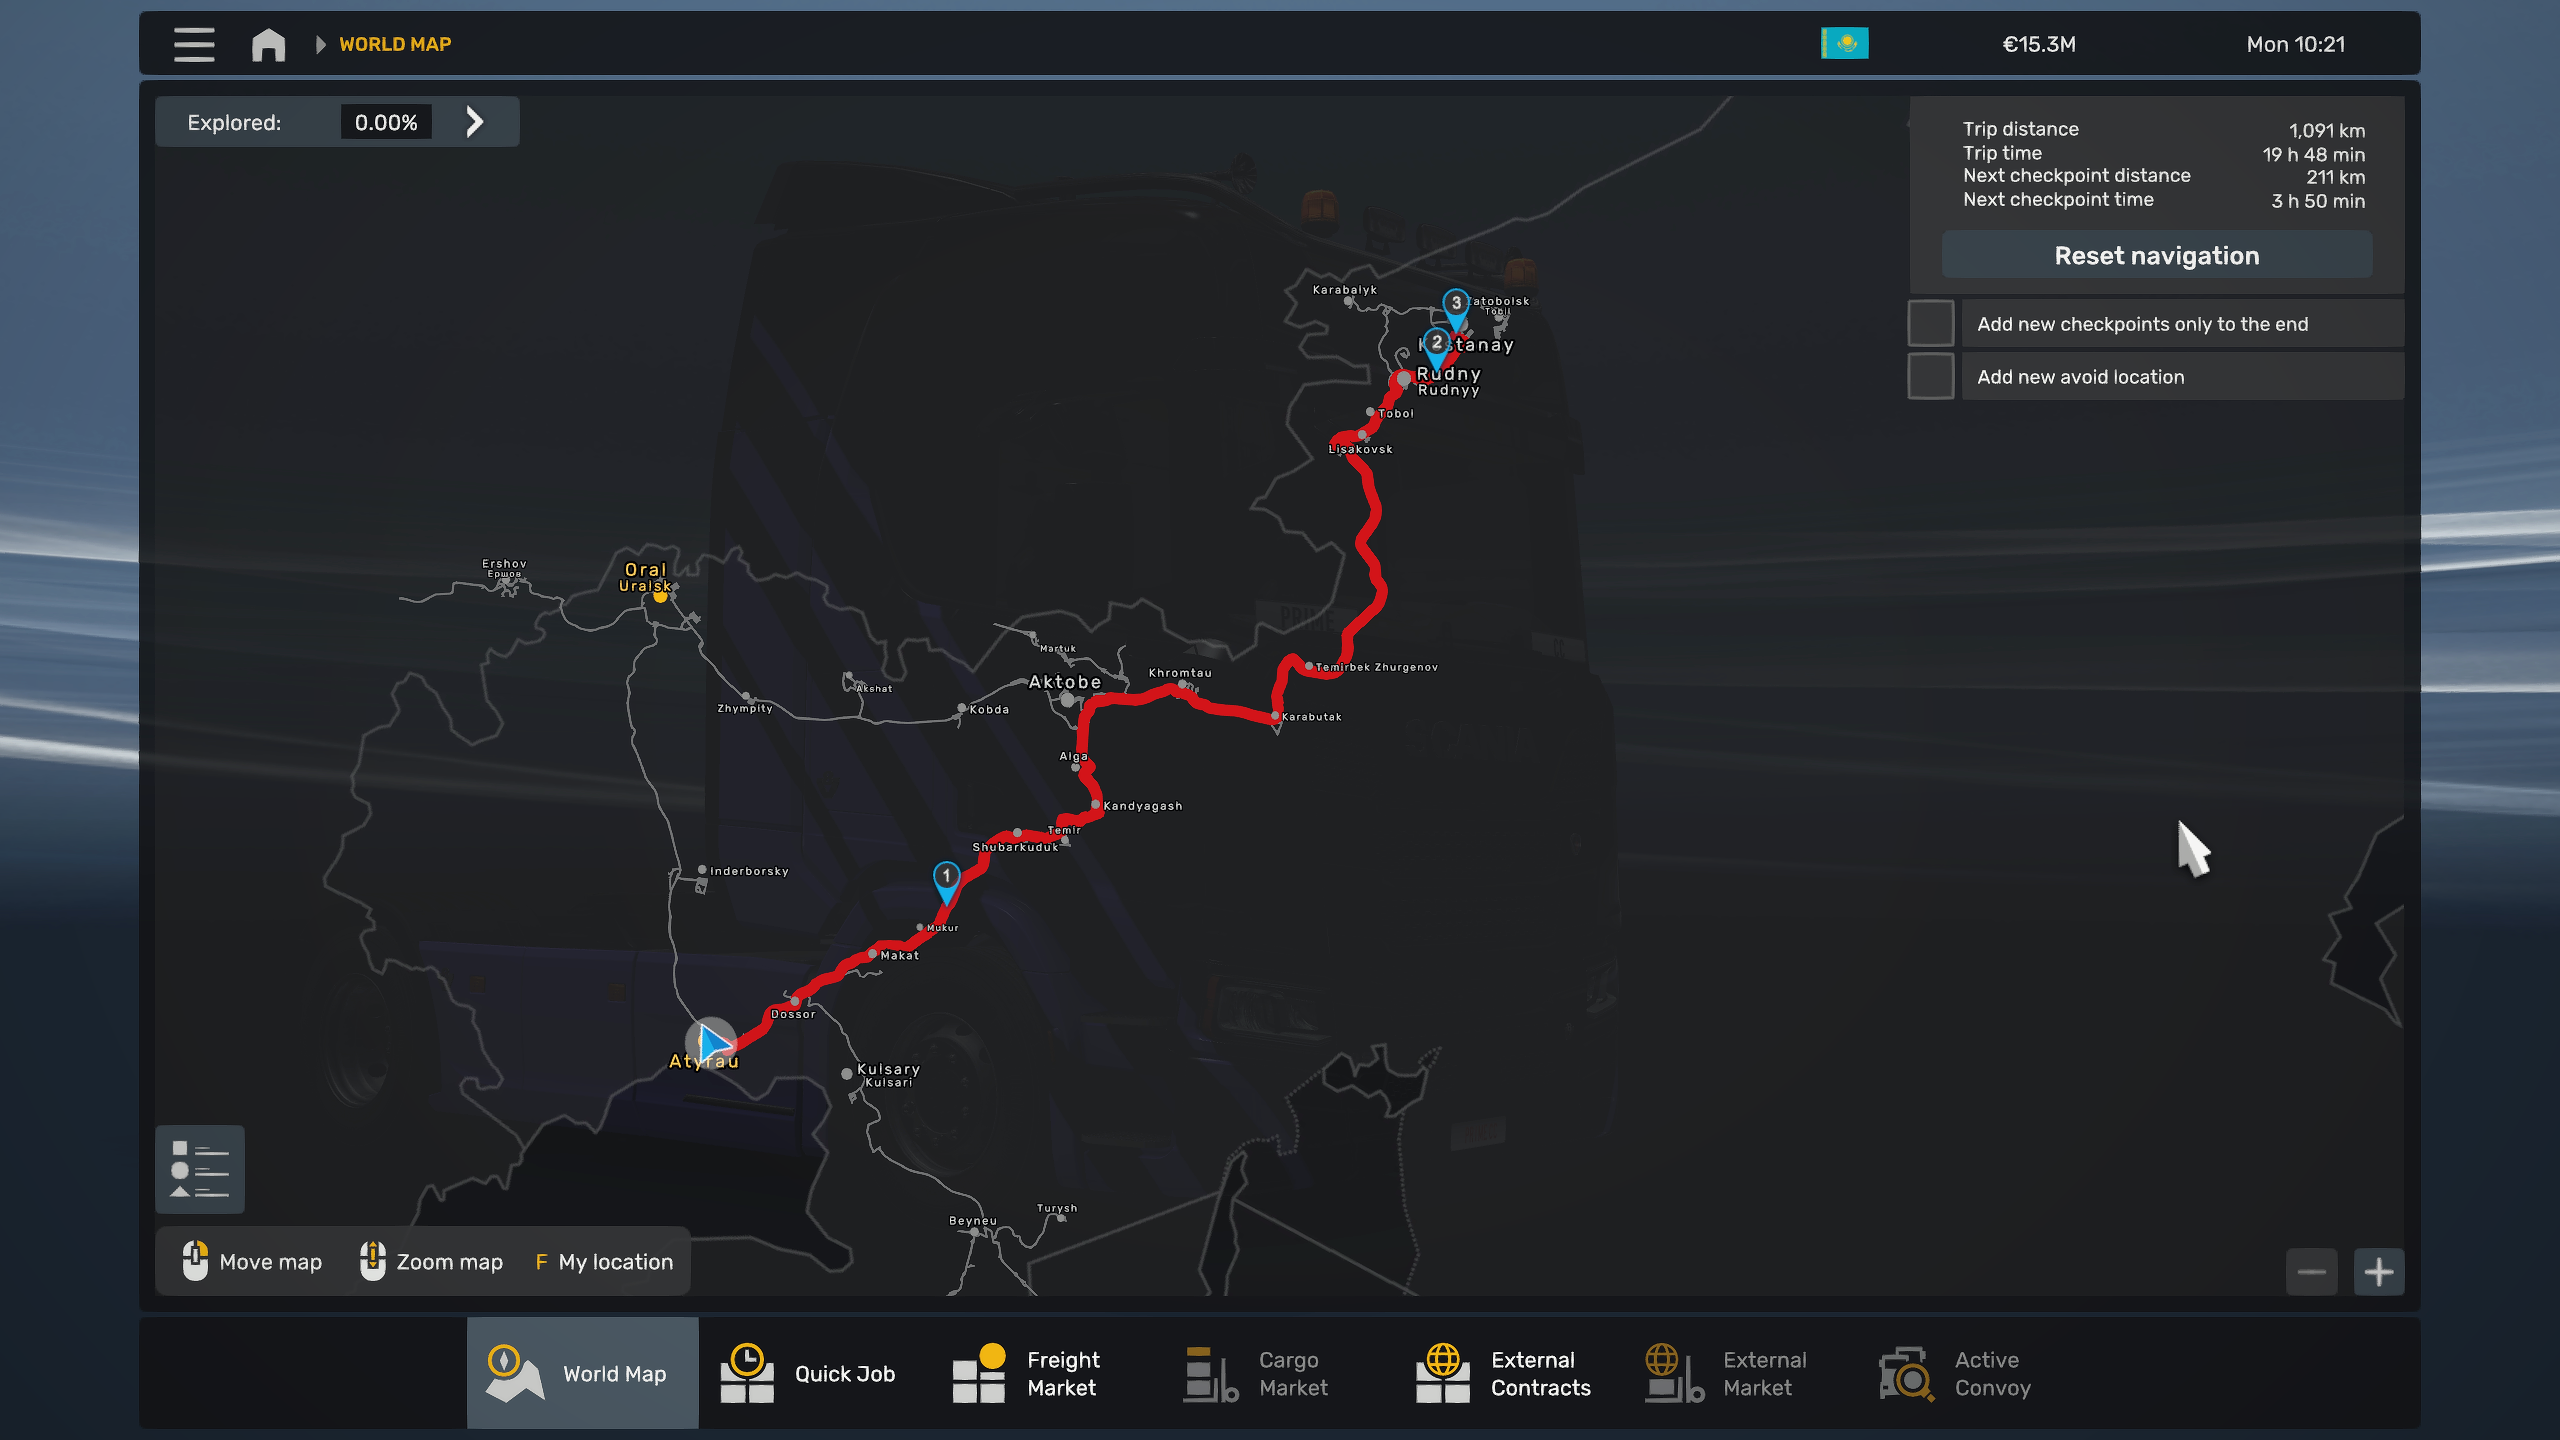Image resolution: width=2560 pixels, height=1440 pixels.
Task: Click the player location arrow at Atyrau
Action: pos(711,1044)
